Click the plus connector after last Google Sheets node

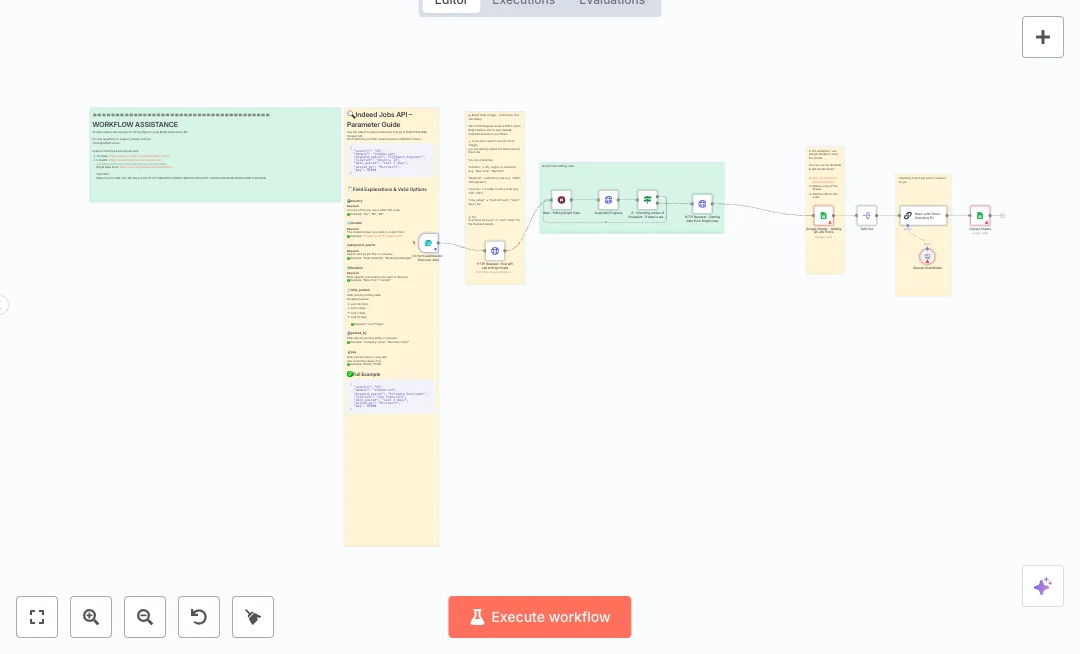[x=1003, y=215]
